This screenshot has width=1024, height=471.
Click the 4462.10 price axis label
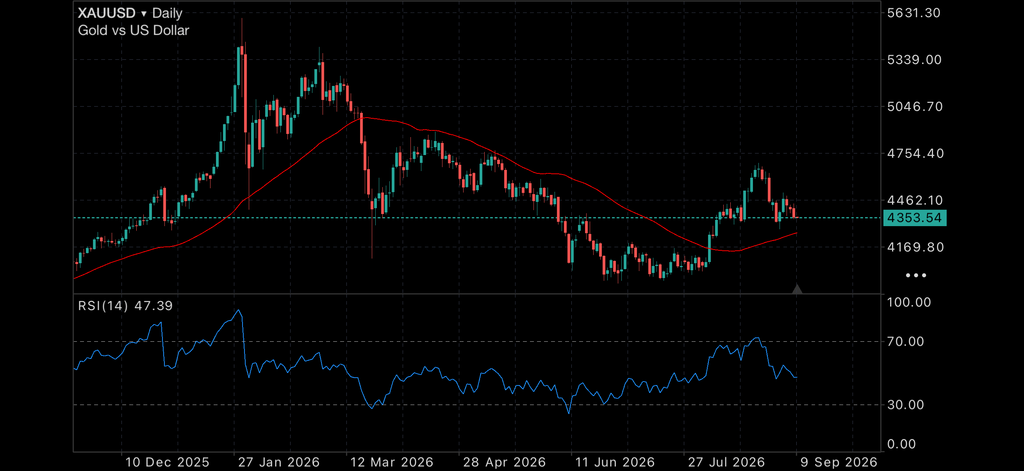(x=914, y=201)
